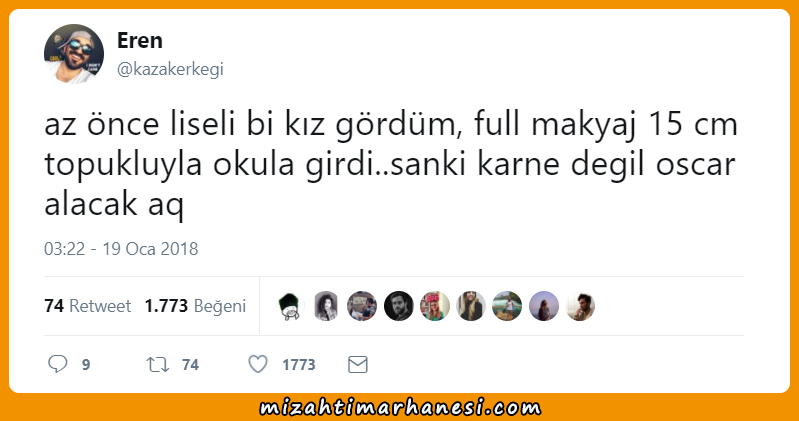The image size is (799, 421).
Task: Open the Eren display name link
Action: coord(140,40)
